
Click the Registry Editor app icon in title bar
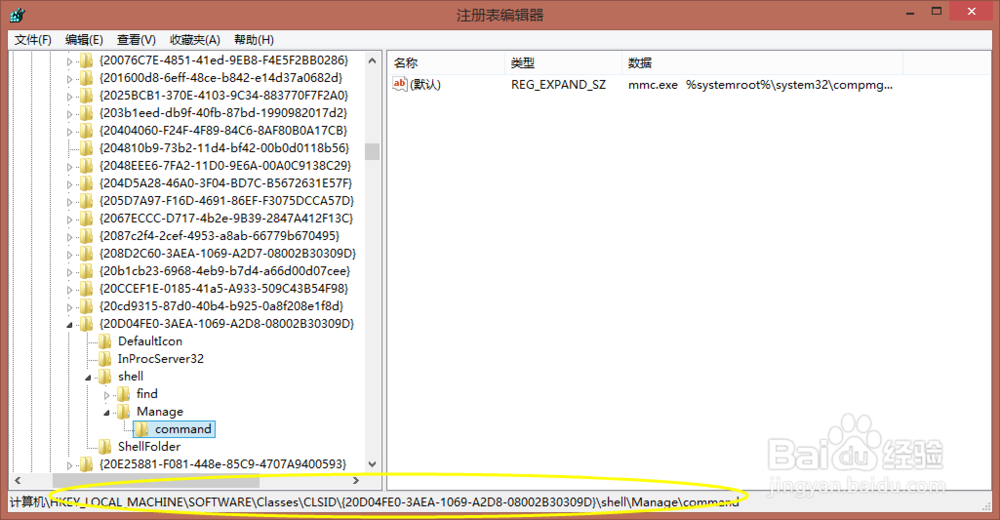click(x=18, y=14)
